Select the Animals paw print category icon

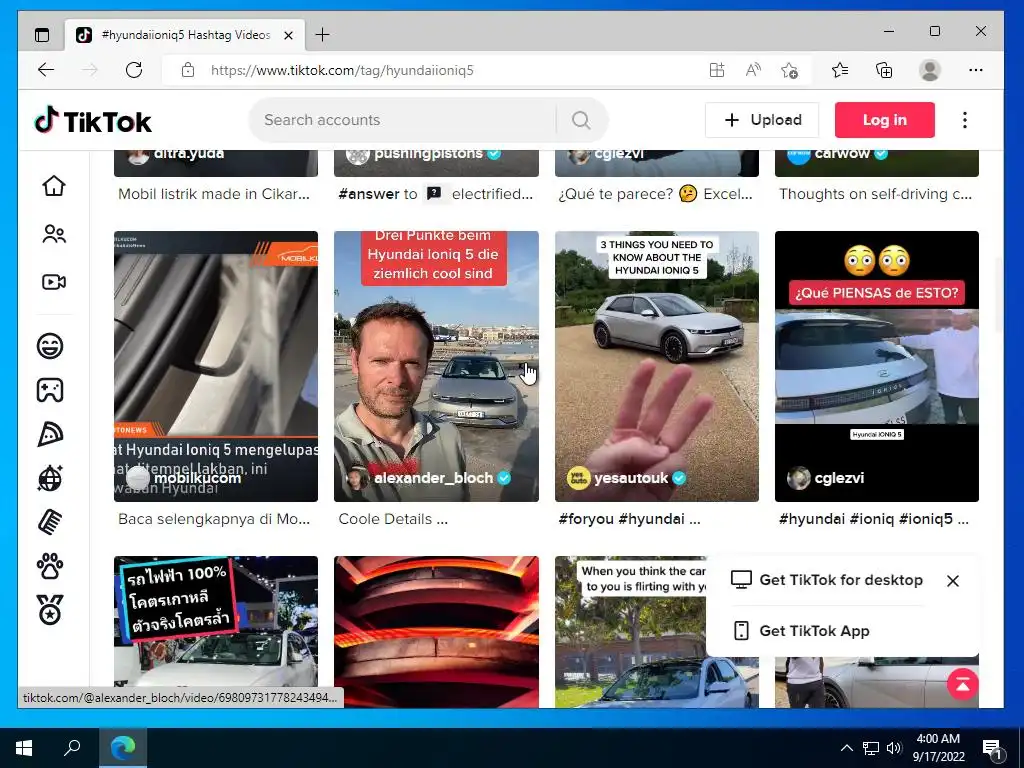point(50,566)
